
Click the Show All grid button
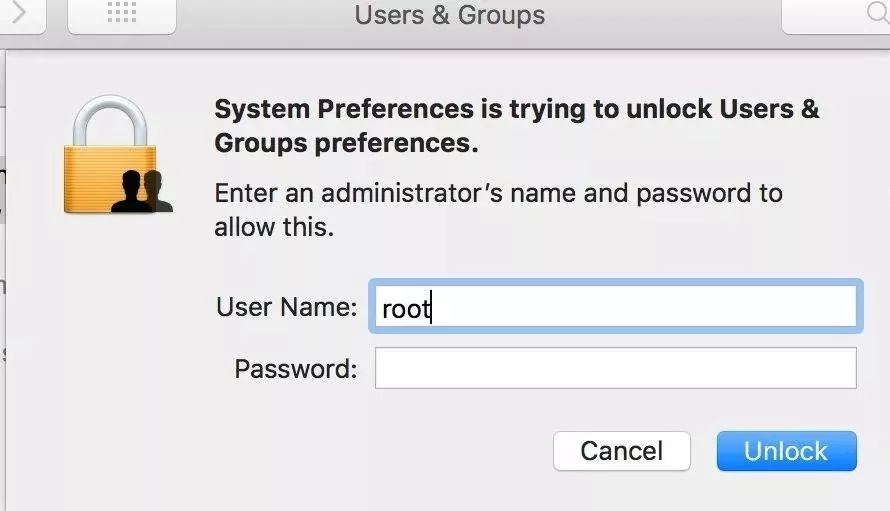(121, 14)
